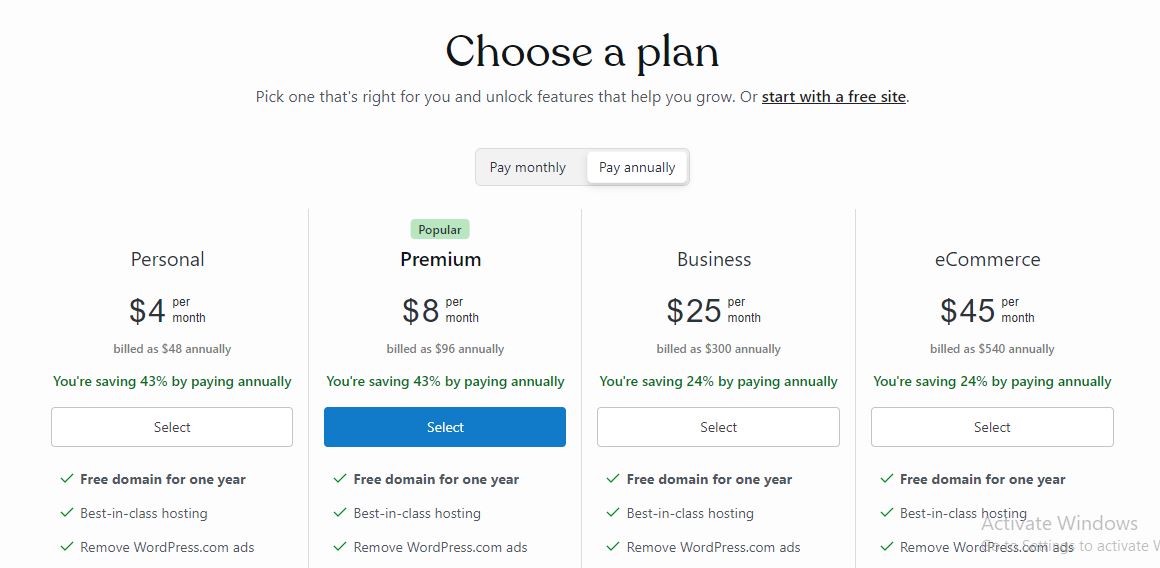This screenshot has width=1160, height=568.
Task: Click the eCommerce plan title
Action: [987, 259]
